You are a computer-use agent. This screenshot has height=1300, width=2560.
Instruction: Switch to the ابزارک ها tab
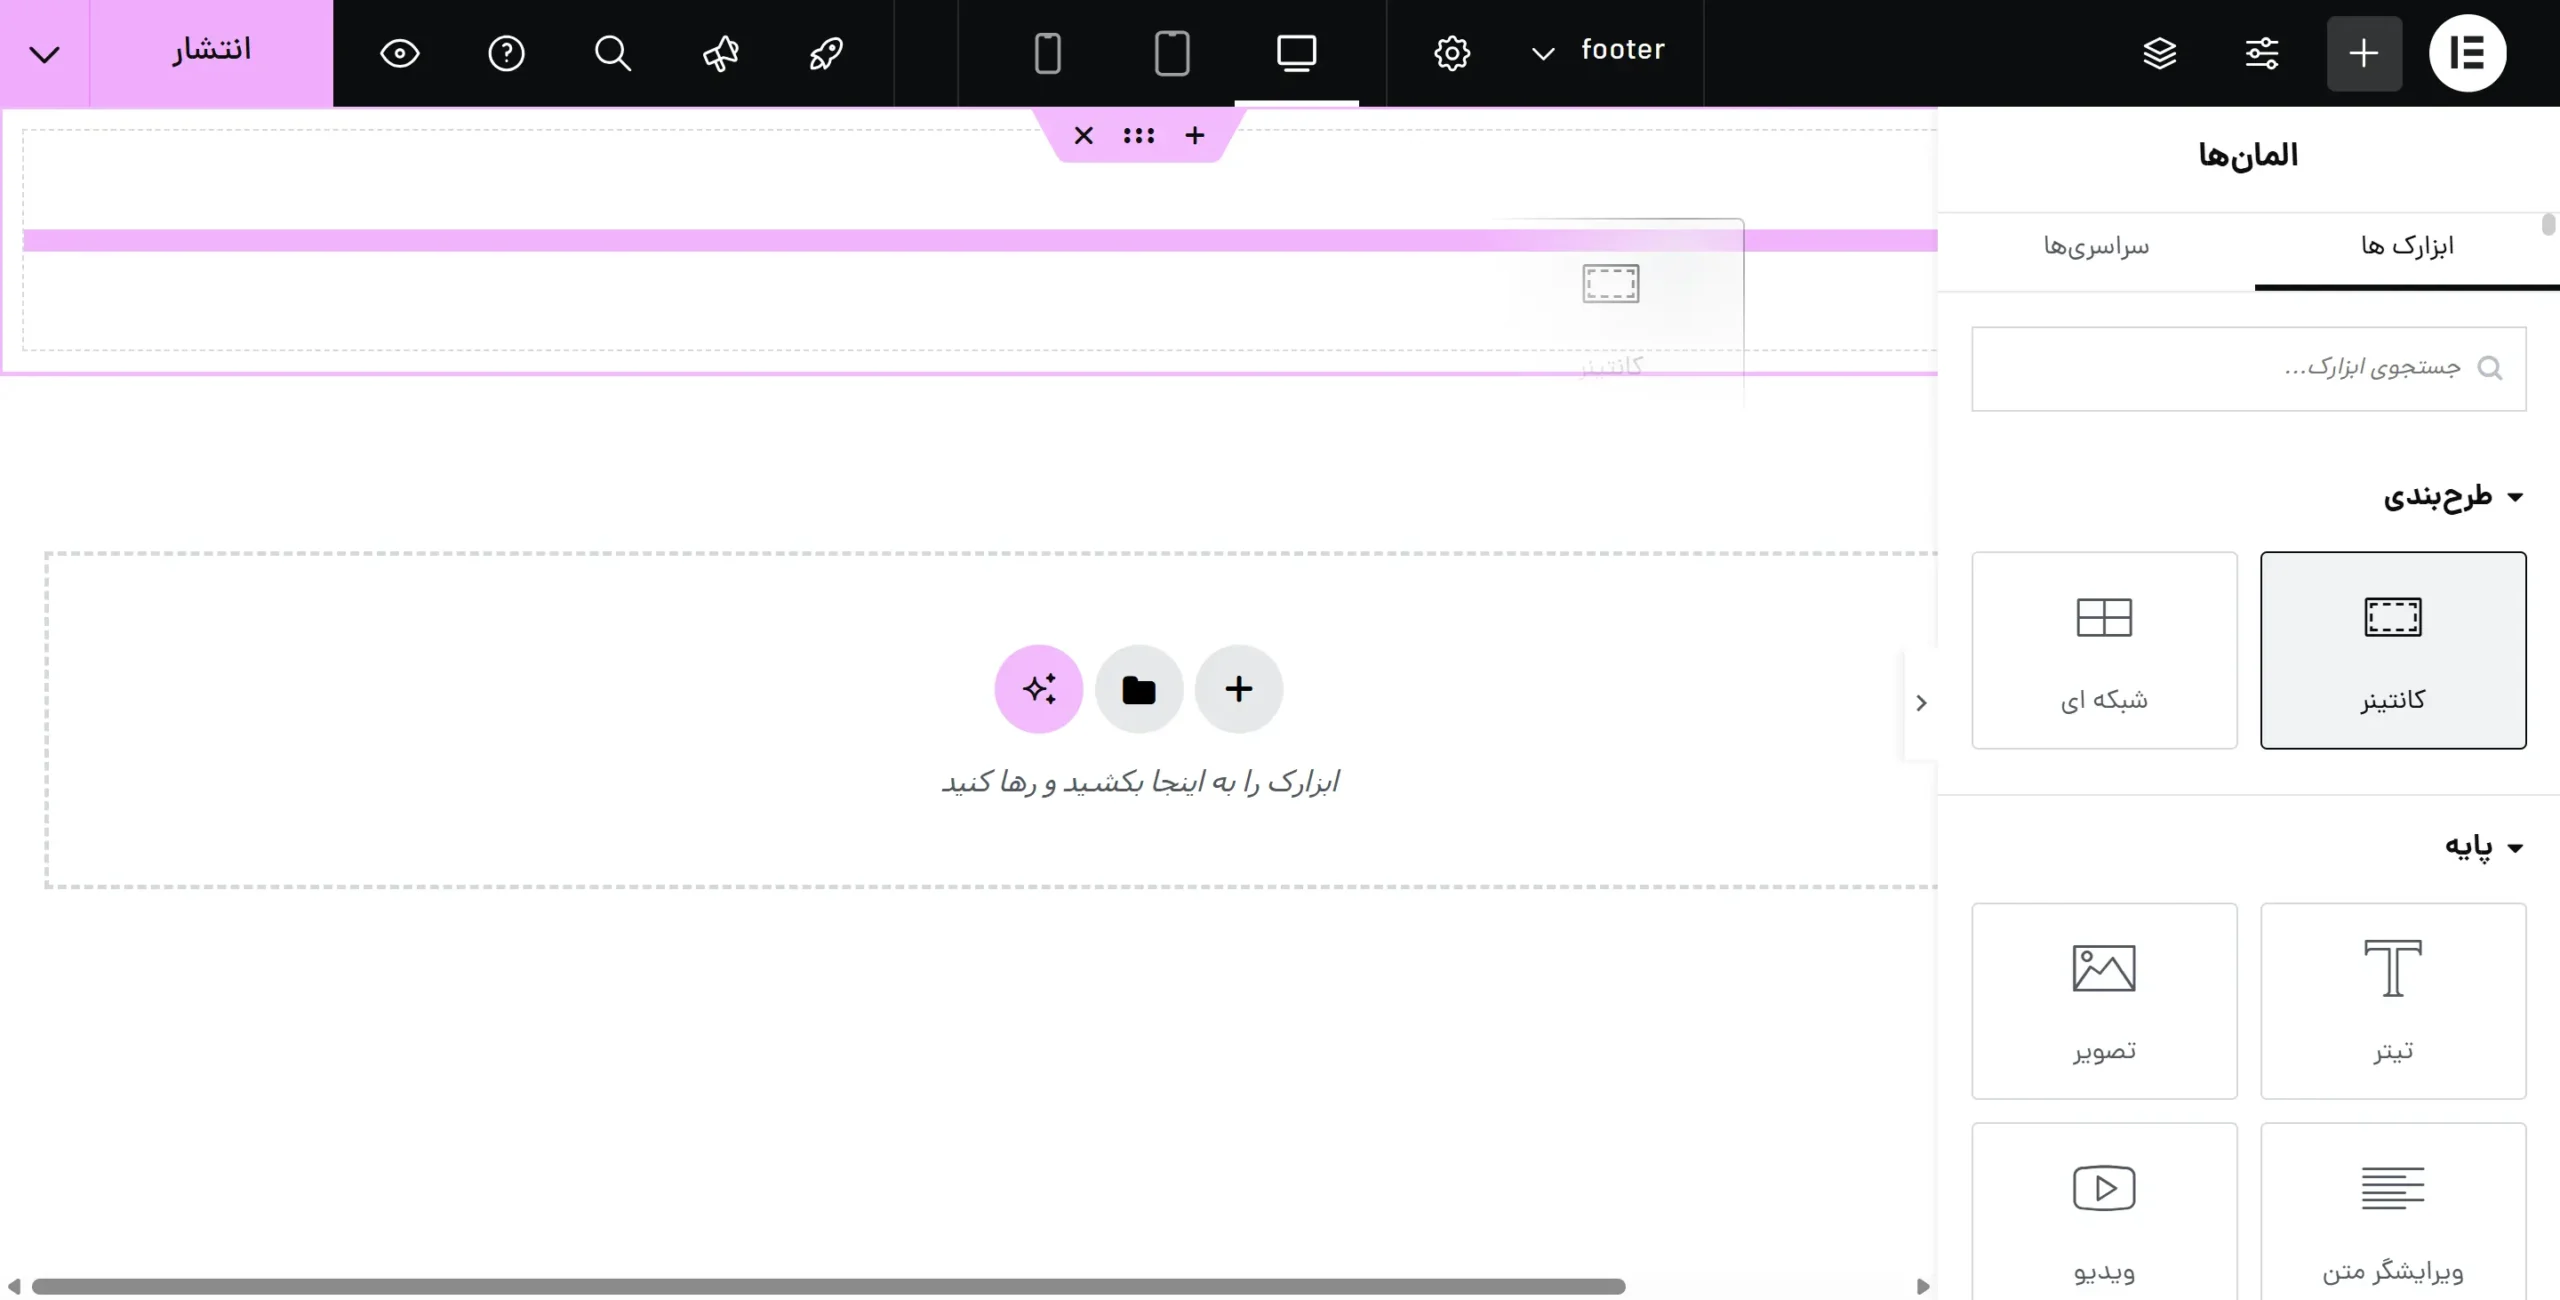point(2406,246)
